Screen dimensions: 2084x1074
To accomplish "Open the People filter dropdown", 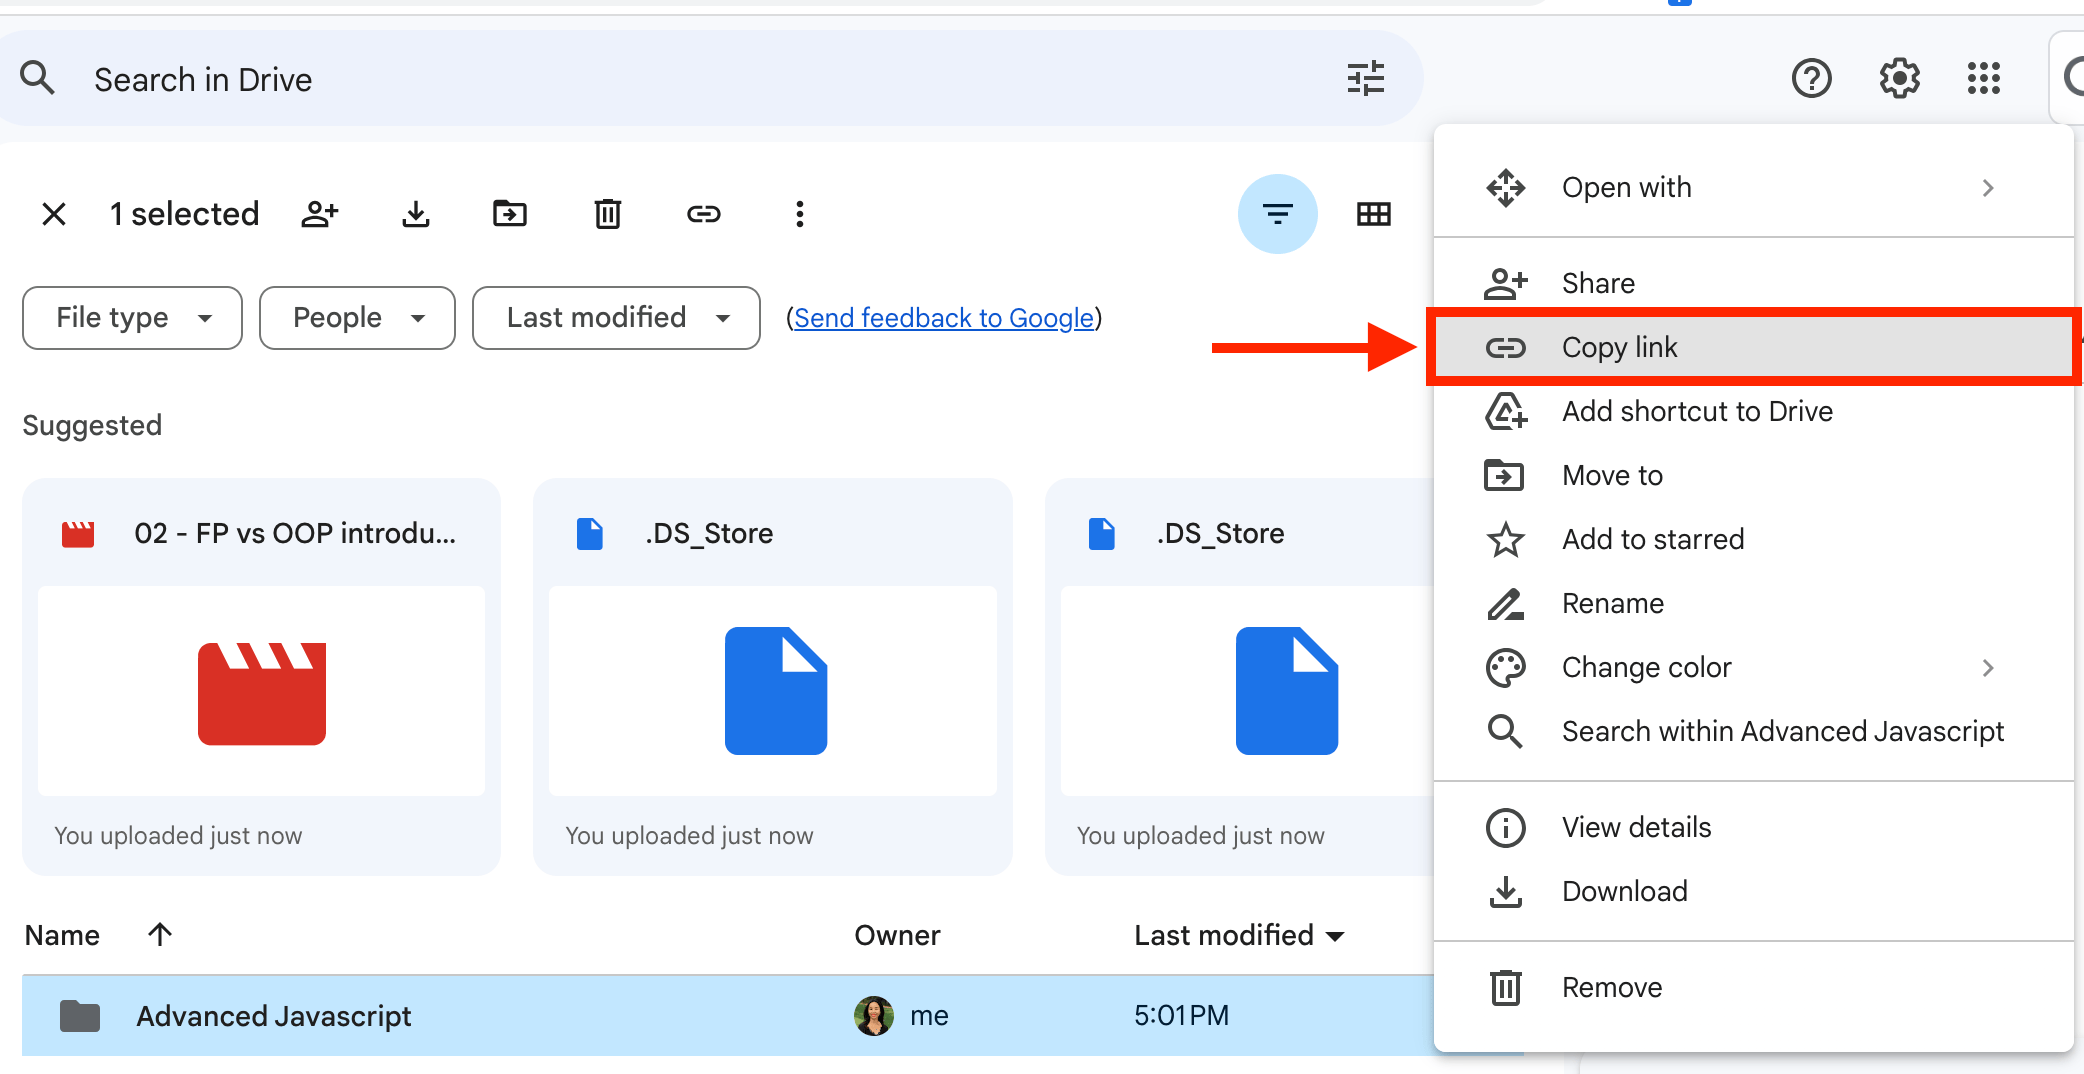I will click(x=356, y=318).
